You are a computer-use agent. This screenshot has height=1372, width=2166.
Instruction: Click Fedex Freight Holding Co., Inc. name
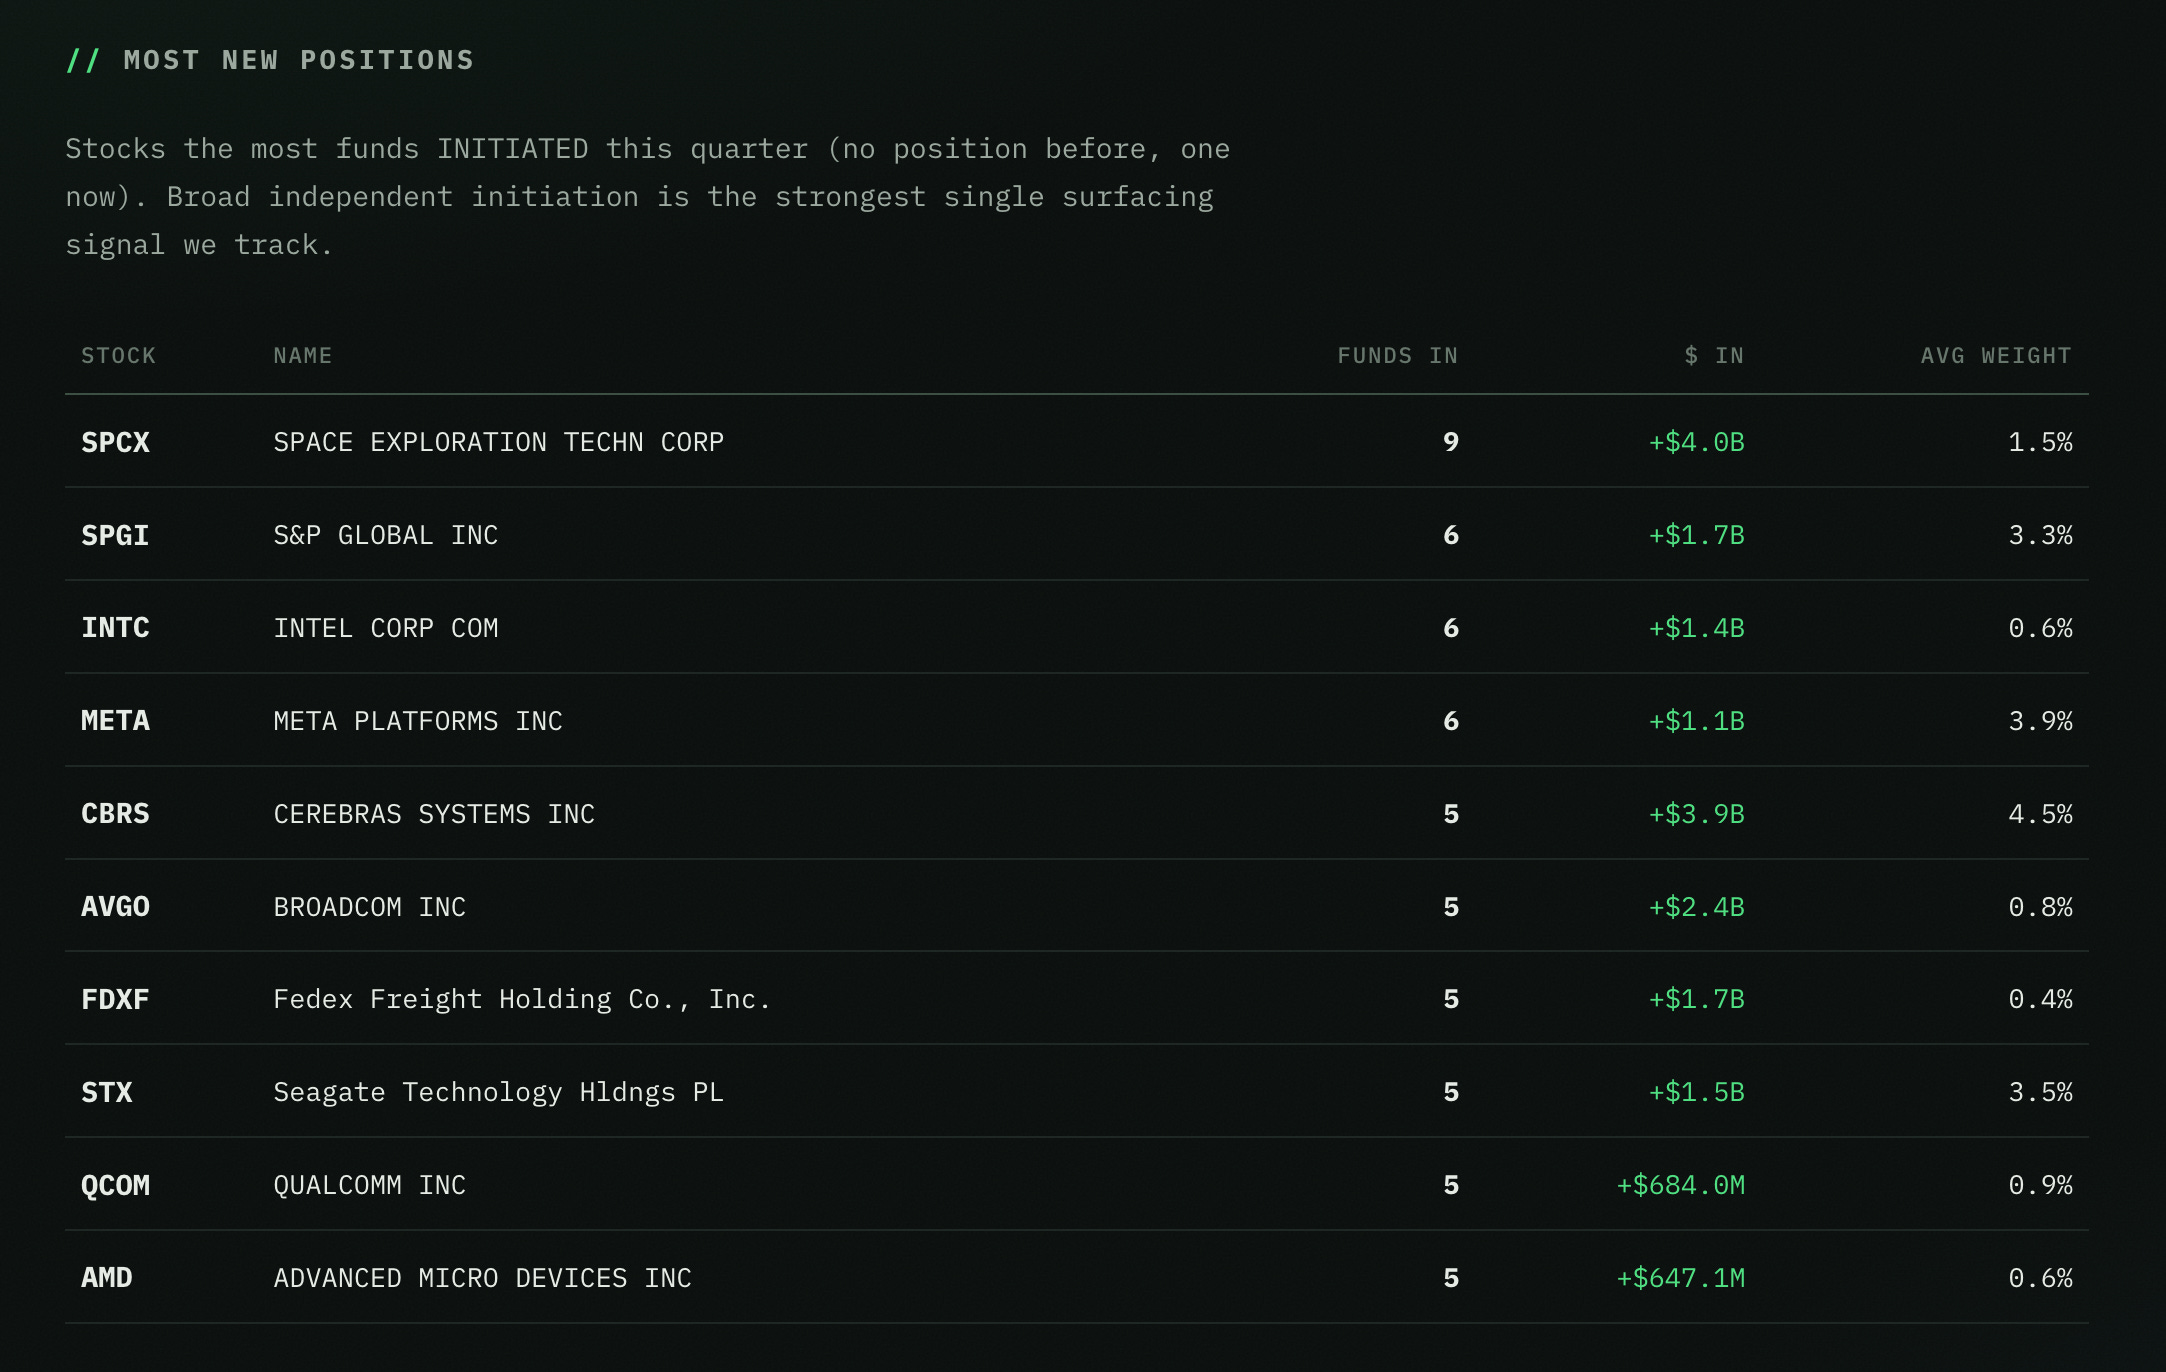coord(522,999)
